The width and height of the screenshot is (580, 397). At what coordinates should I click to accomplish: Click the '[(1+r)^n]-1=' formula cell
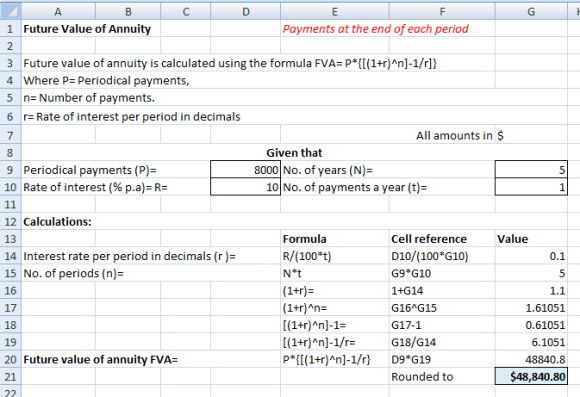[x=335, y=325]
